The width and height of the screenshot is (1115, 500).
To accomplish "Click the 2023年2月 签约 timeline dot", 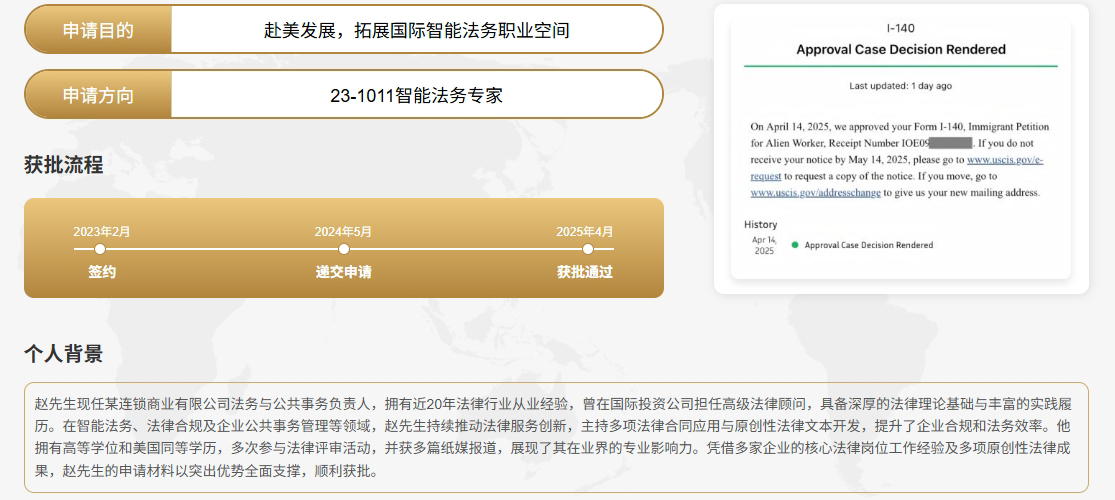I will 100,249.
